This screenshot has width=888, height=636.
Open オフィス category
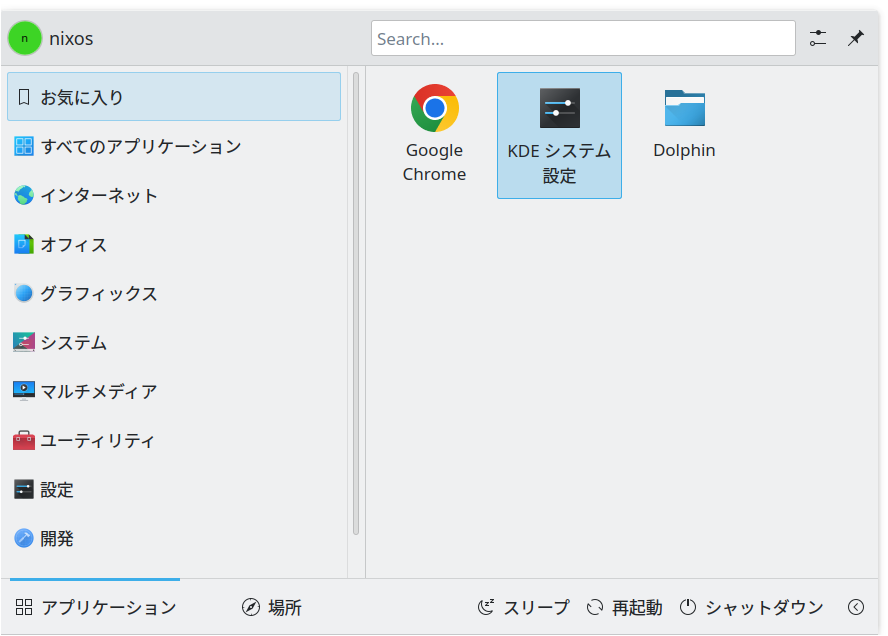174,244
